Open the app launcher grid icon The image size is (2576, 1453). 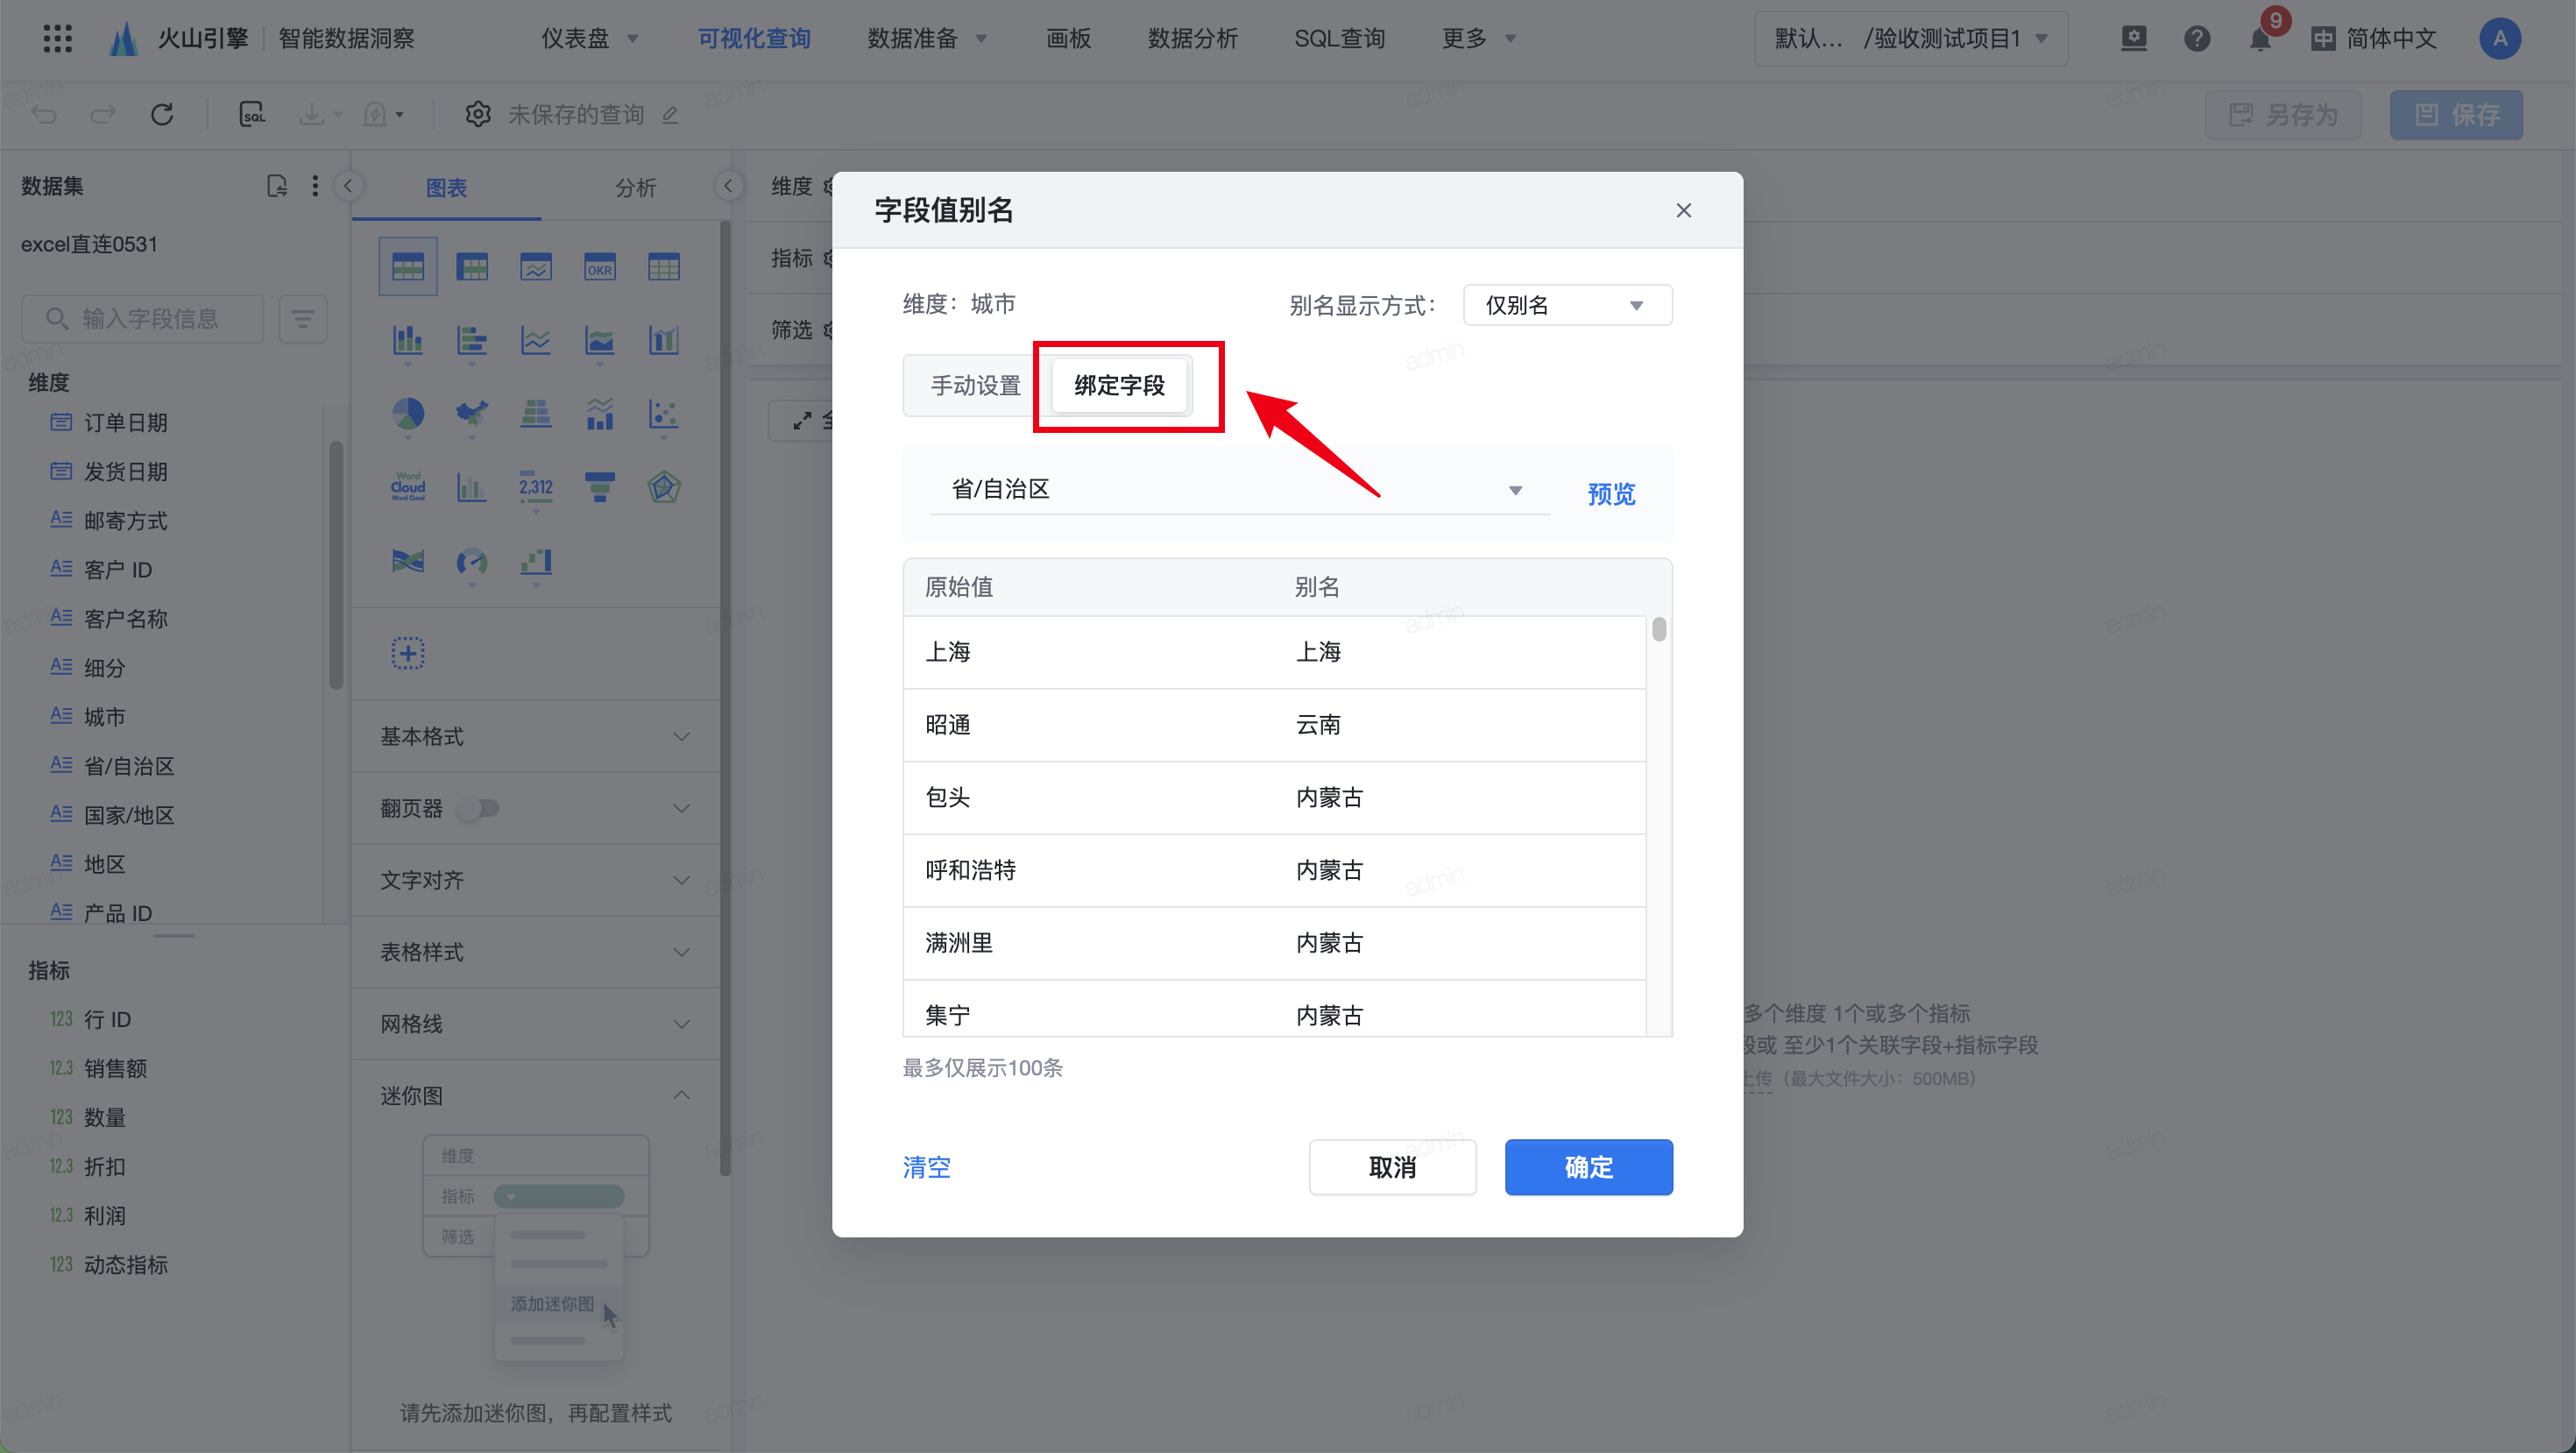(58, 38)
